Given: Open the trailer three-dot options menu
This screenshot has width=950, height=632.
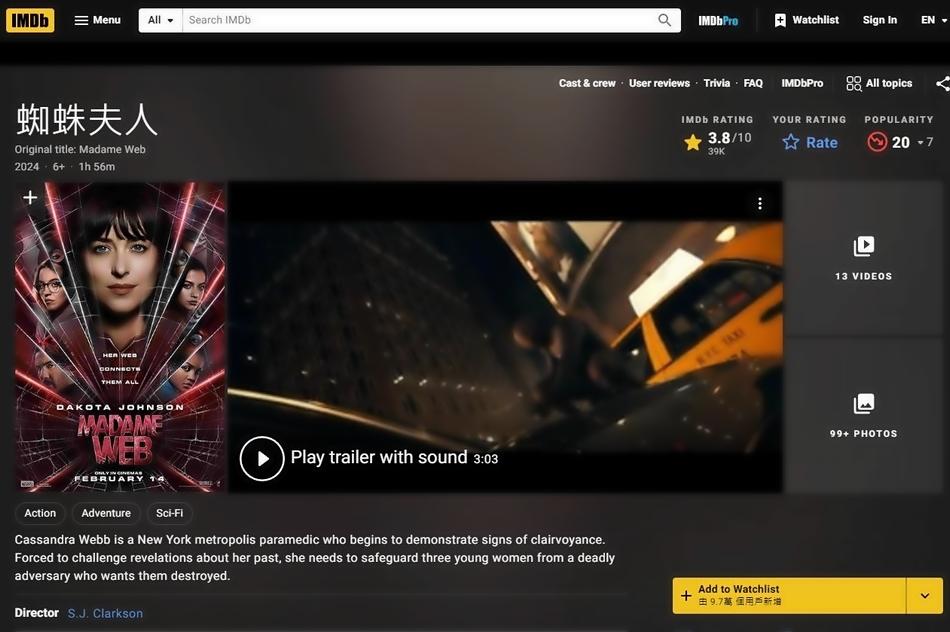Looking at the screenshot, I should pyautogui.click(x=760, y=204).
